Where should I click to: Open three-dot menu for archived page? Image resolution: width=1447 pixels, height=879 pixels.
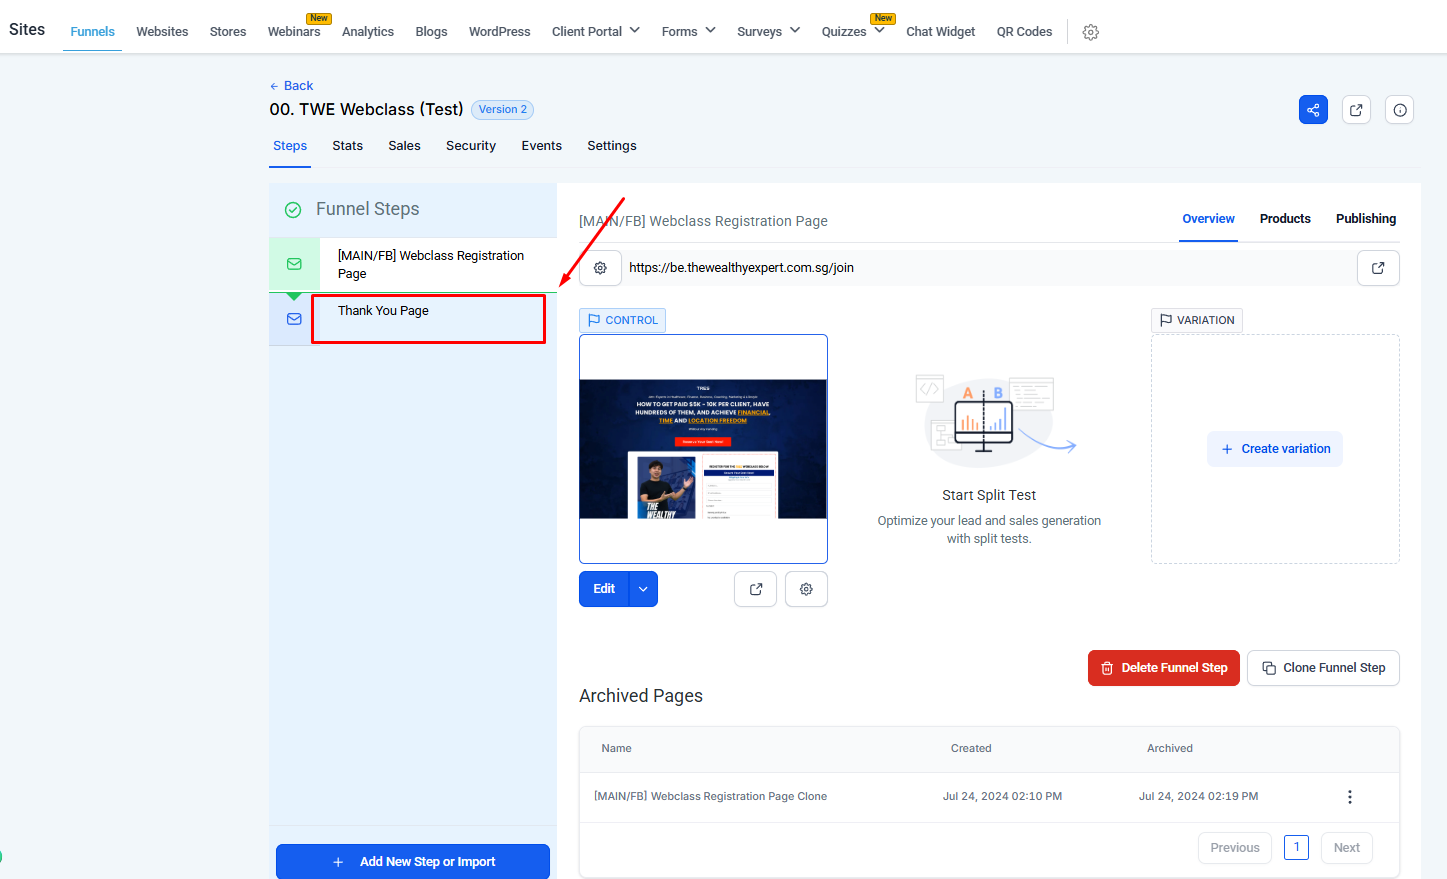1349,797
